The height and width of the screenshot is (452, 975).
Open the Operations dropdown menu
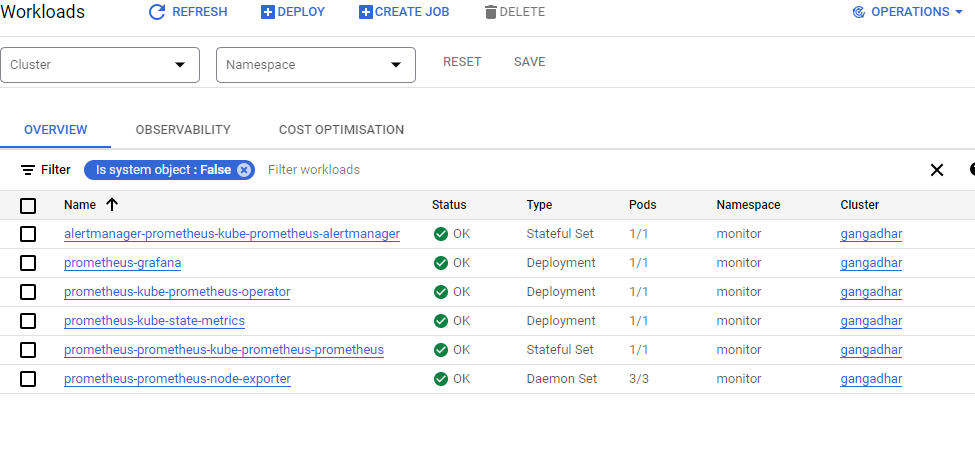point(907,12)
